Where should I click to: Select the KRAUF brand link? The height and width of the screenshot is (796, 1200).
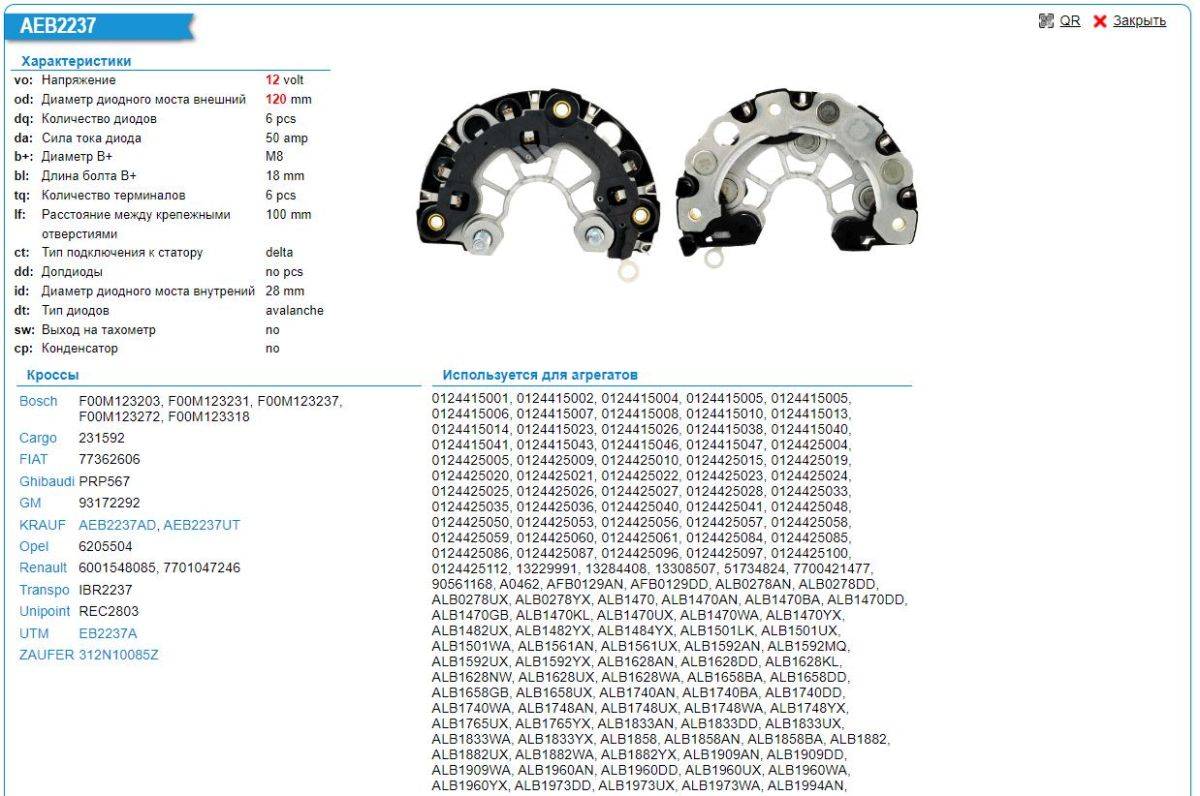[x=41, y=525]
